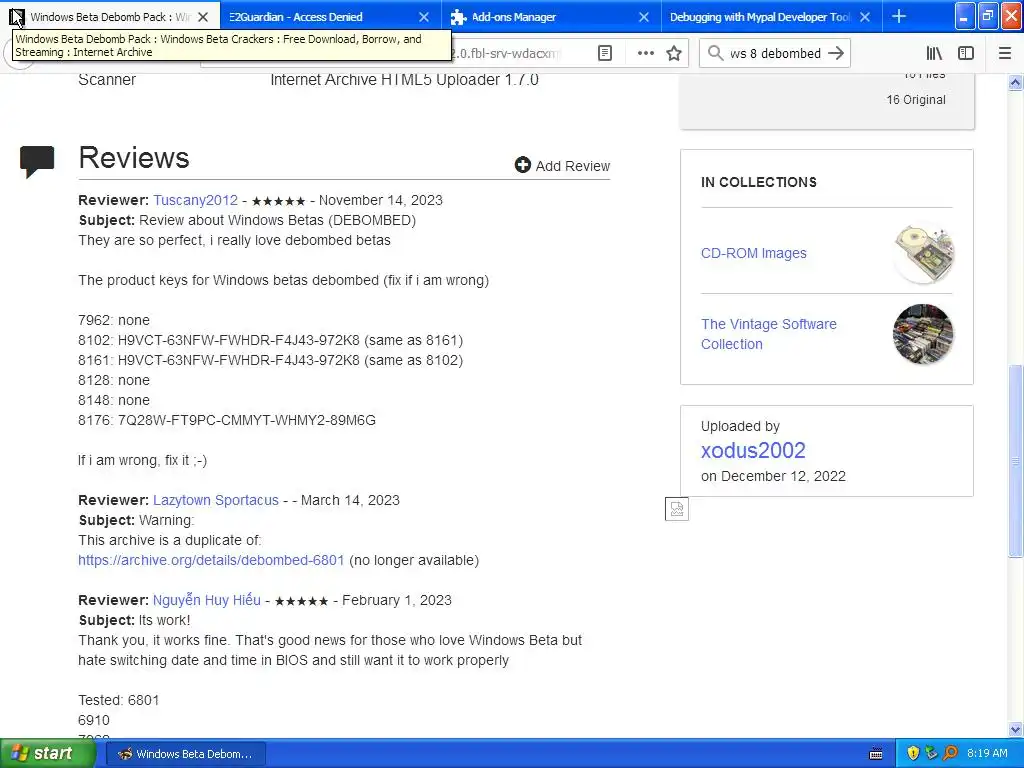Image resolution: width=1024 pixels, height=768 pixels.
Task: Click the security shield tray icon
Action: pos(913,753)
